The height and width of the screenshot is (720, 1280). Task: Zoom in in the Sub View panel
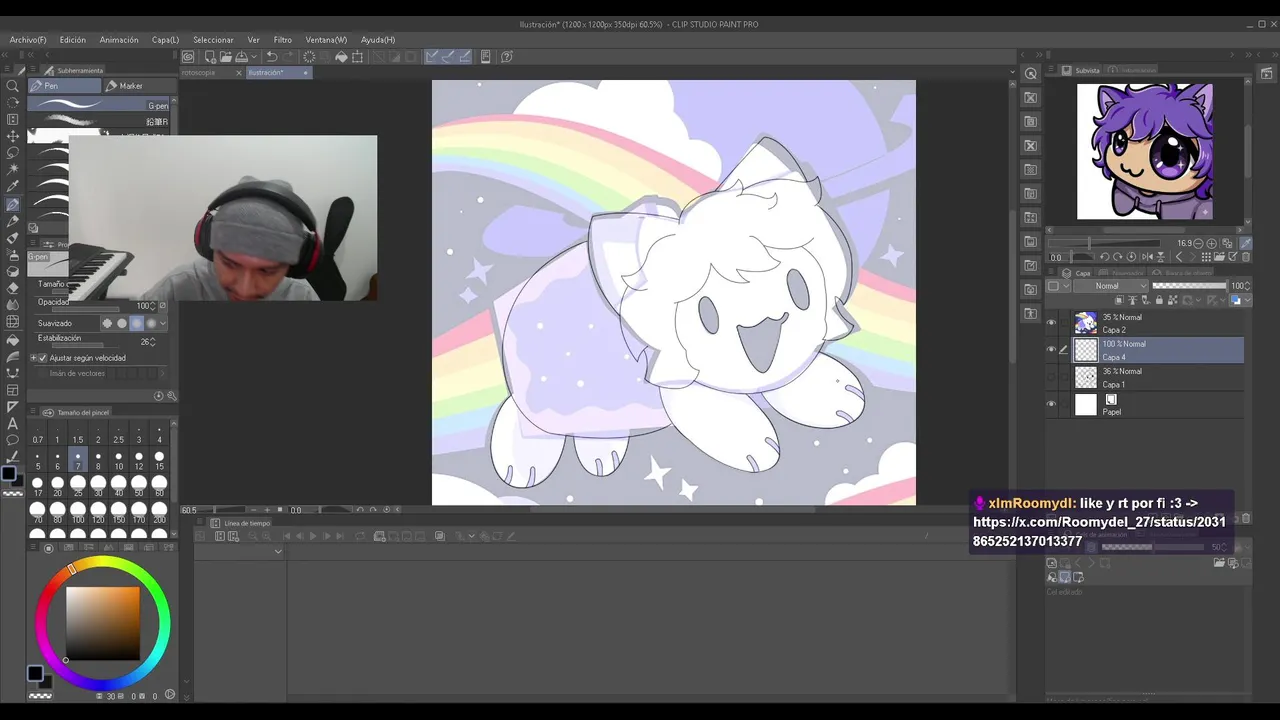pos(1212,243)
